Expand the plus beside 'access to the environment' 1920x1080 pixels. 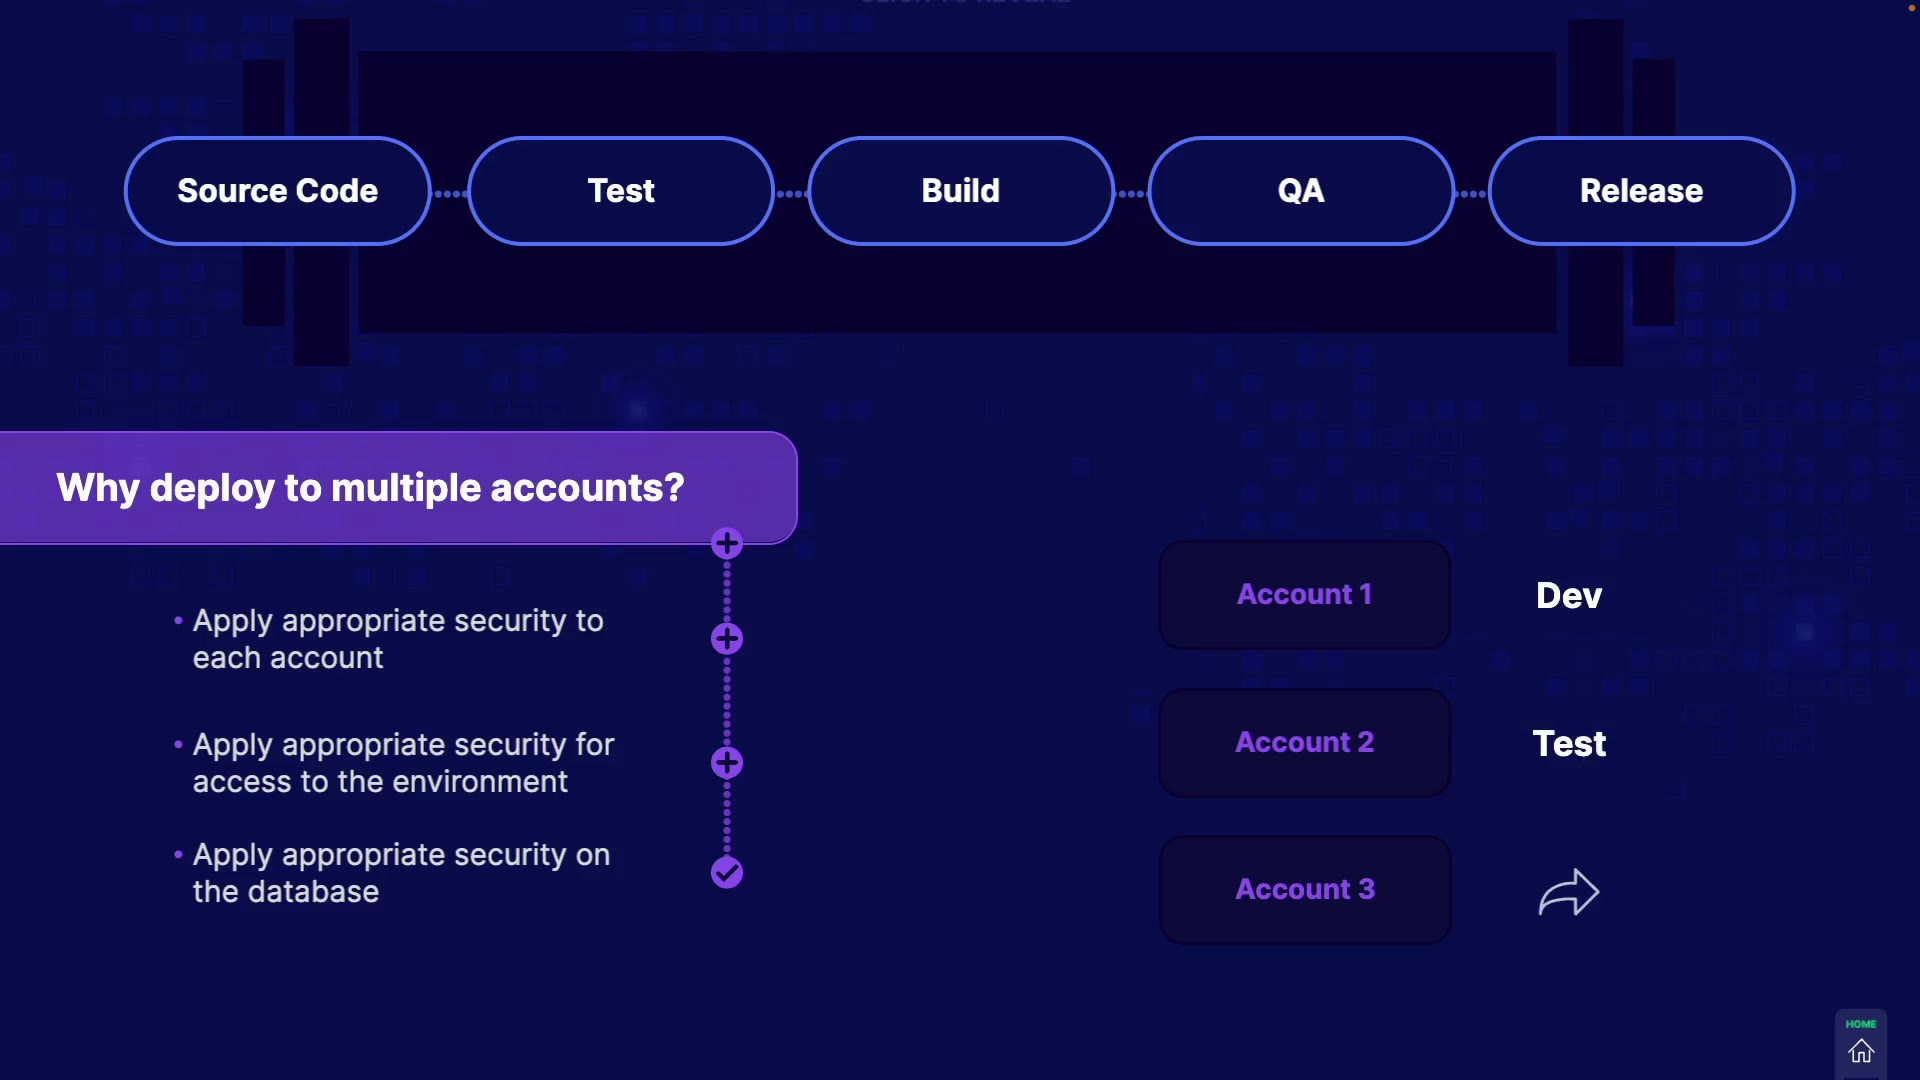727,763
